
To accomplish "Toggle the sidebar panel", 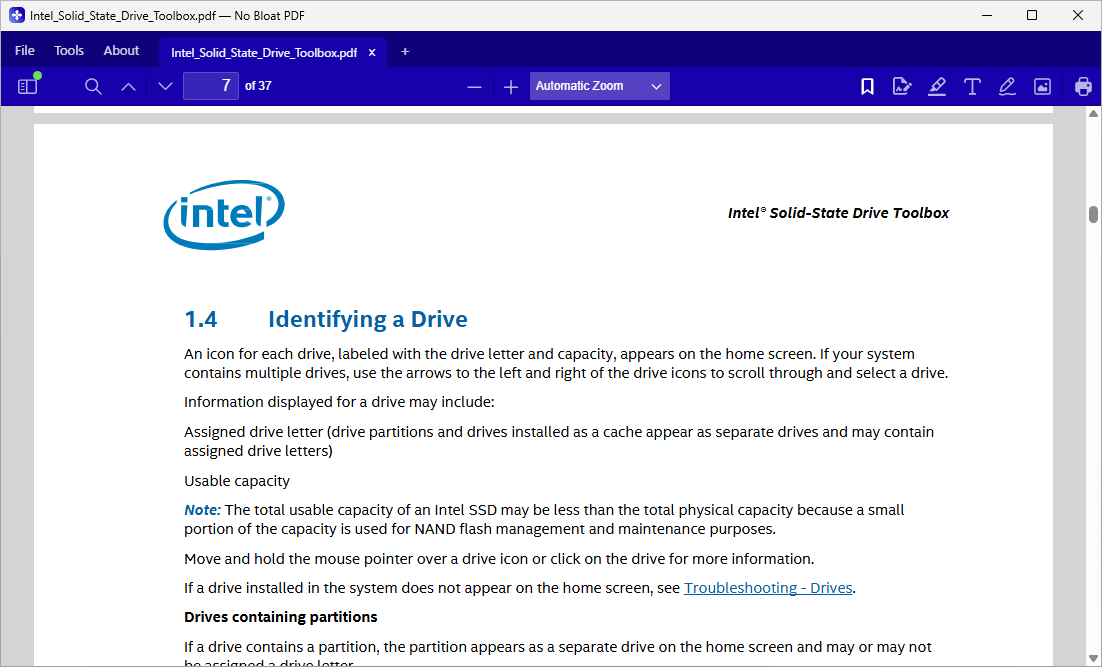I will (x=27, y=86).
